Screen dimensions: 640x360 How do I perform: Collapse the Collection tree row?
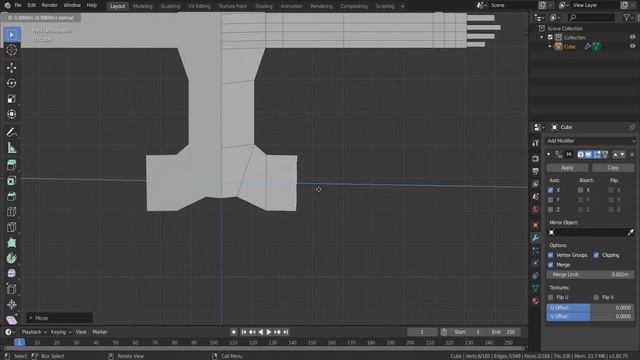point(542,37)
